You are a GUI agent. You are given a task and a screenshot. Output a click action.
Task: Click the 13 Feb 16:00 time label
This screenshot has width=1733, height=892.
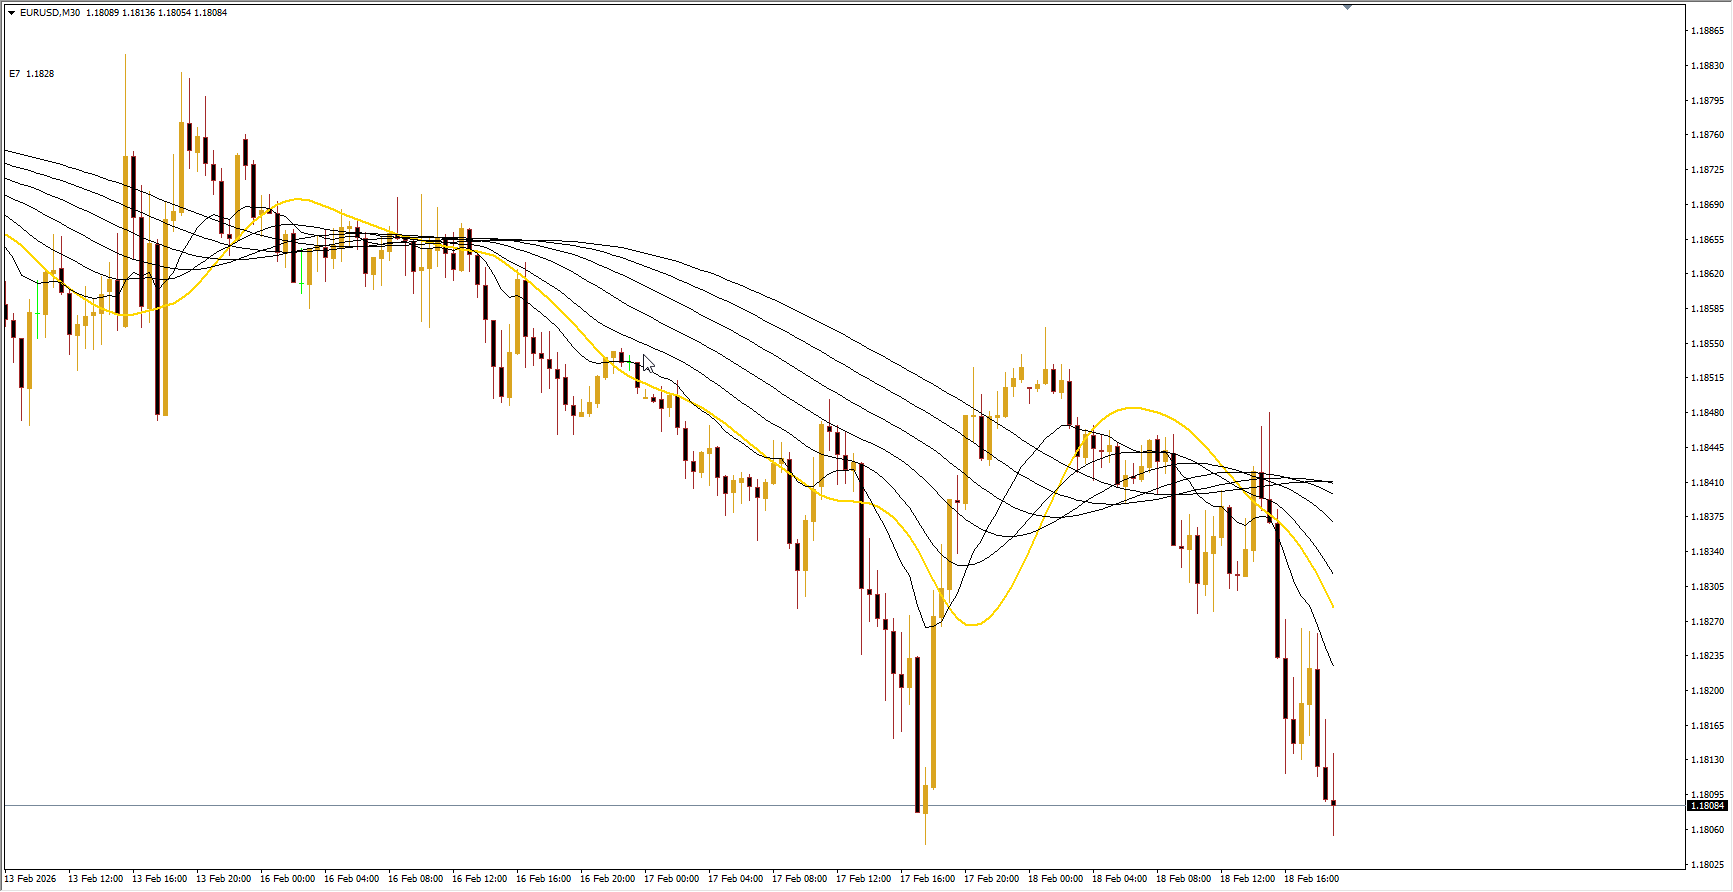[x=159, y=879]
